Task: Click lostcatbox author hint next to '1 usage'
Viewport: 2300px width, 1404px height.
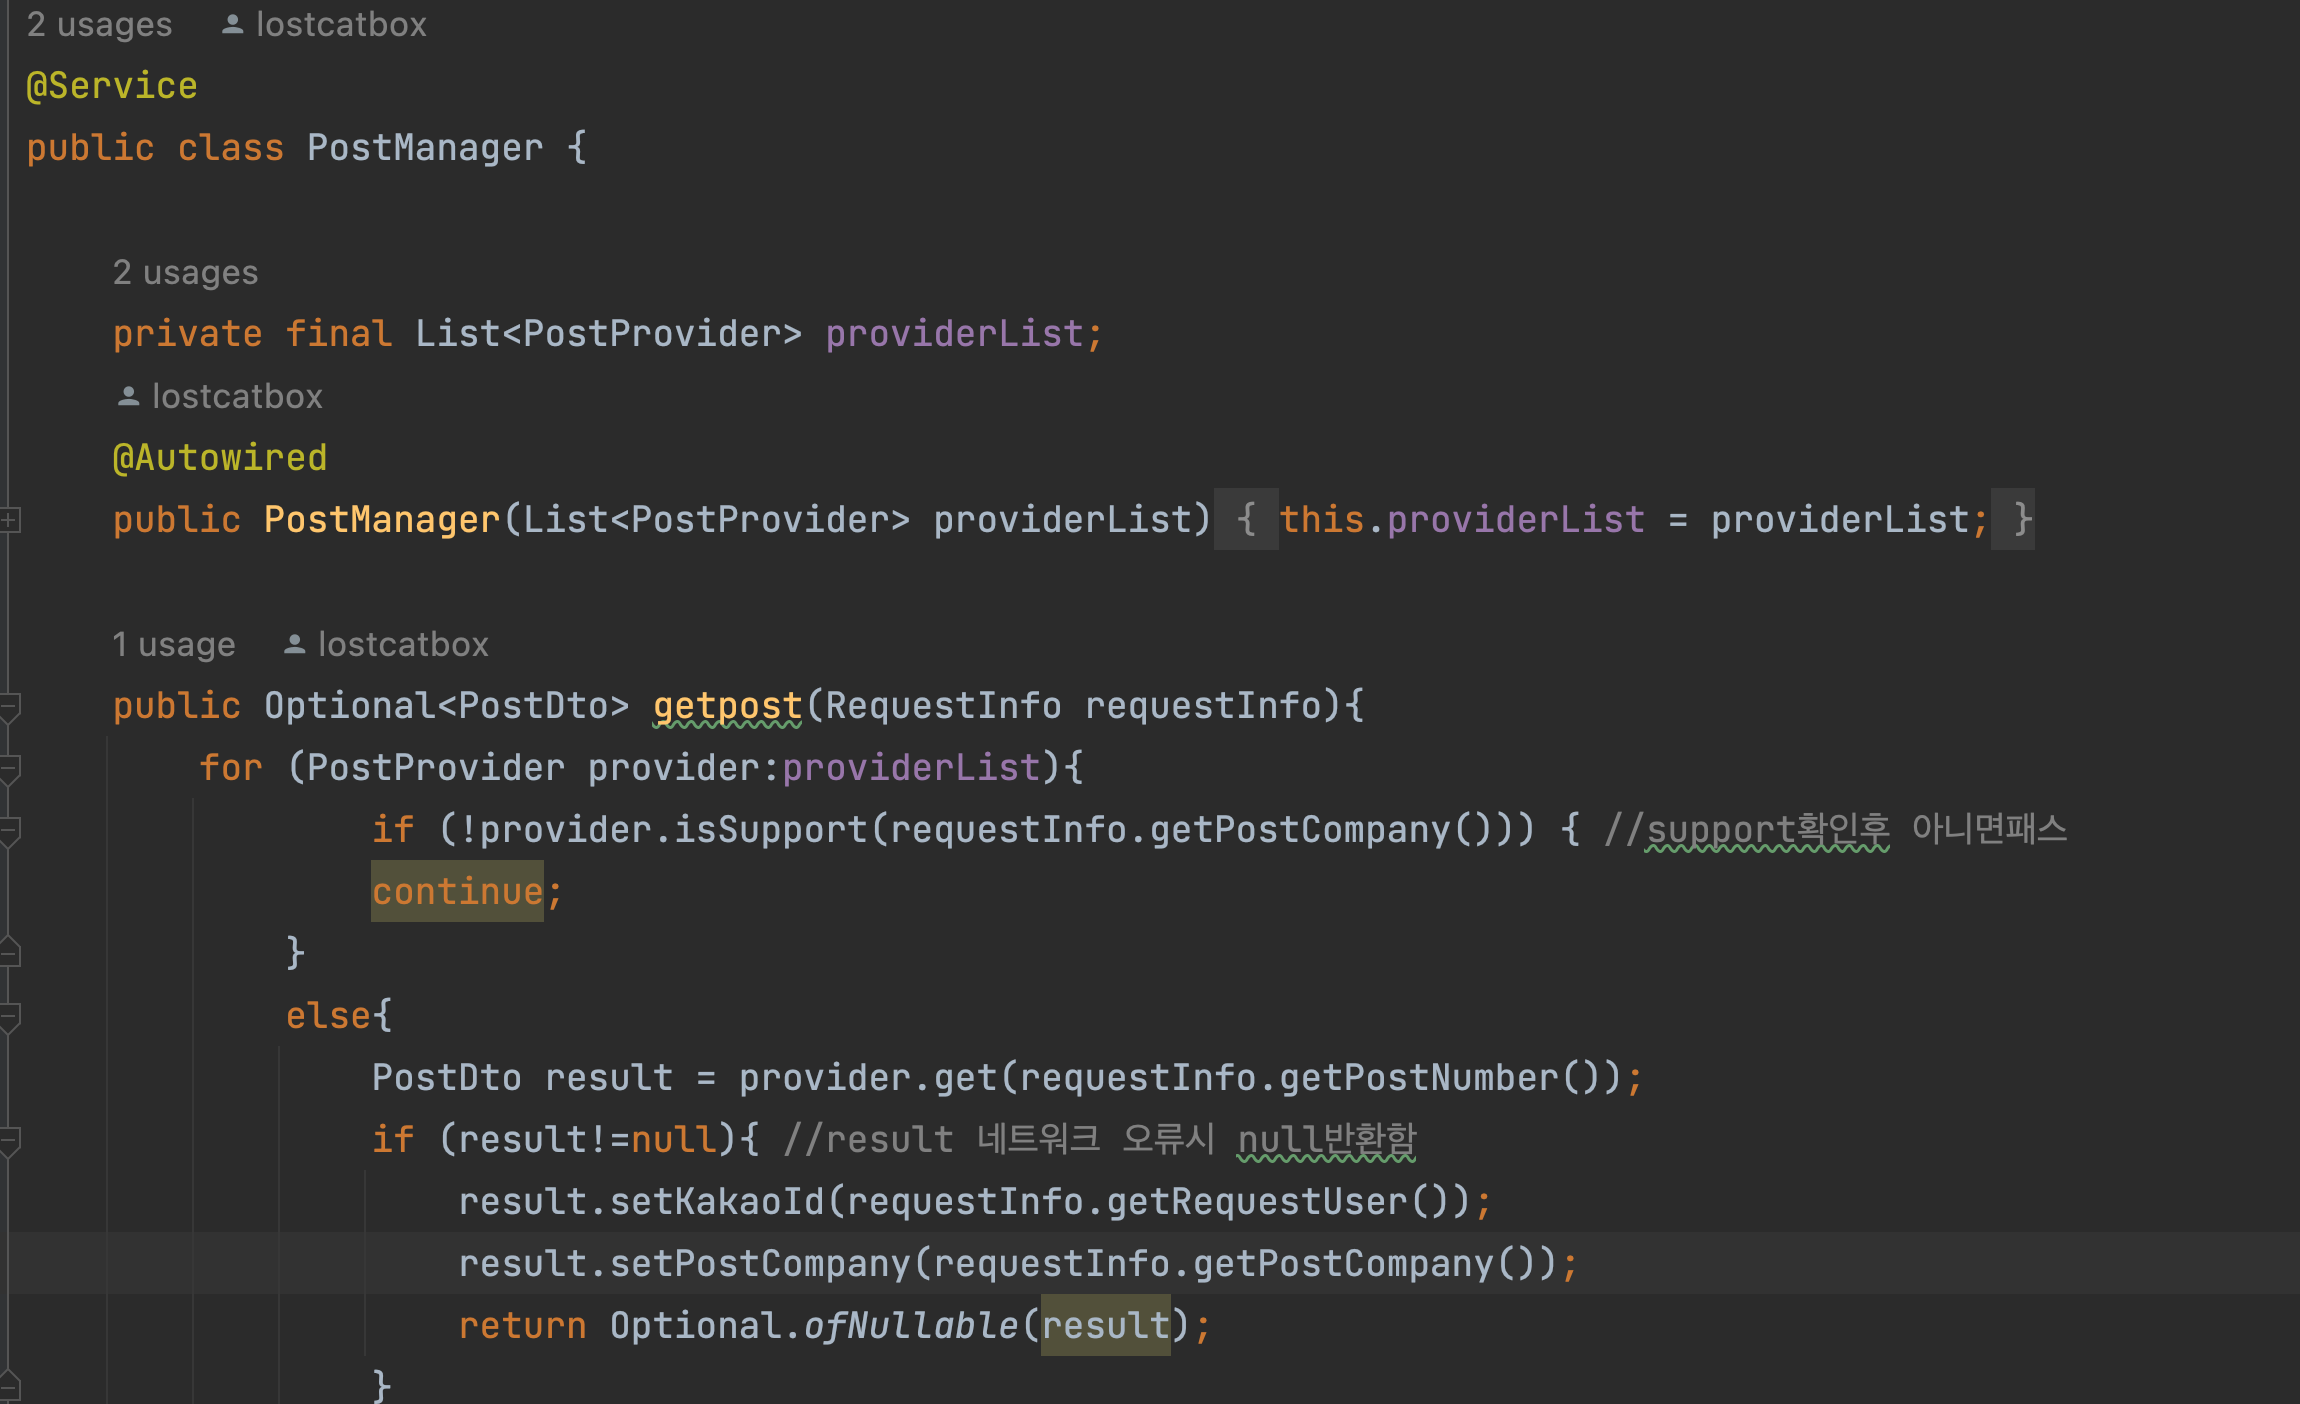Action: [403, 644]
